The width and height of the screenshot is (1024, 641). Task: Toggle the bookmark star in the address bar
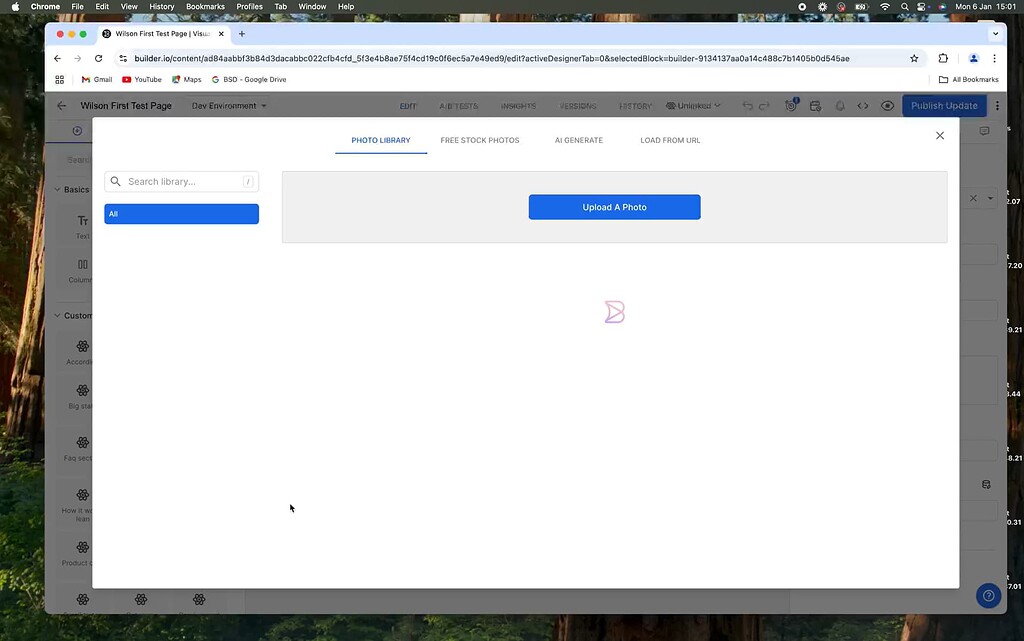(914, 58)
